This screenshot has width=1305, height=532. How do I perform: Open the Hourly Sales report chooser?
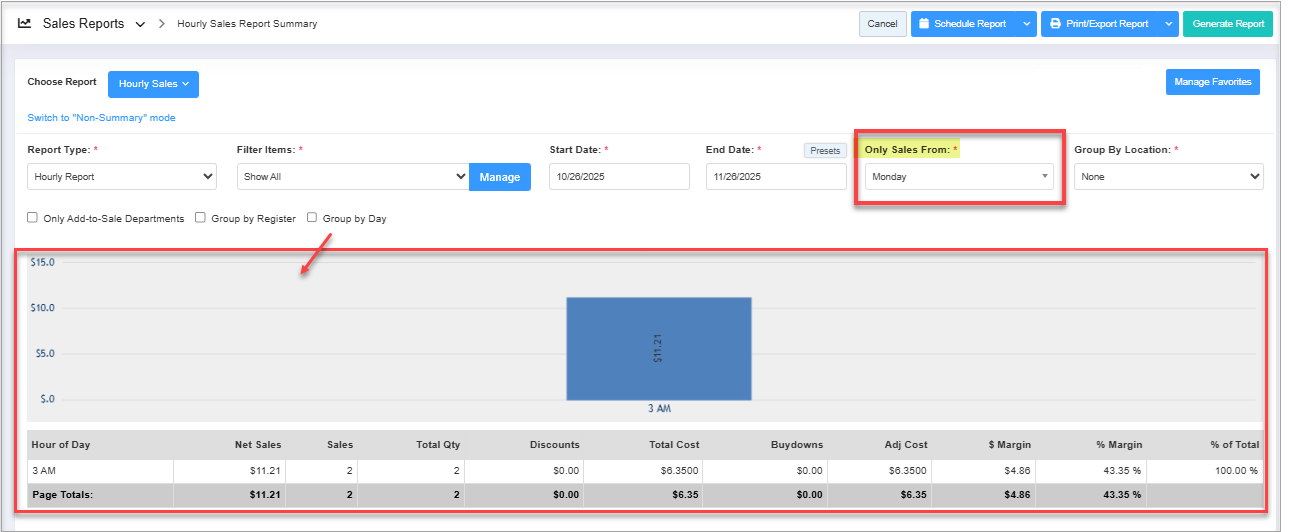coord(153,84)
